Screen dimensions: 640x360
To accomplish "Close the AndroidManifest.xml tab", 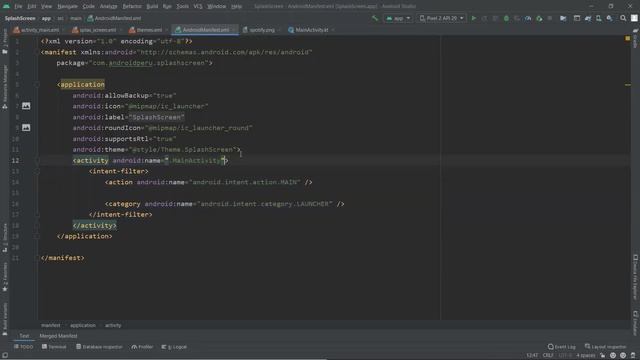I will [x=234, y=30].
